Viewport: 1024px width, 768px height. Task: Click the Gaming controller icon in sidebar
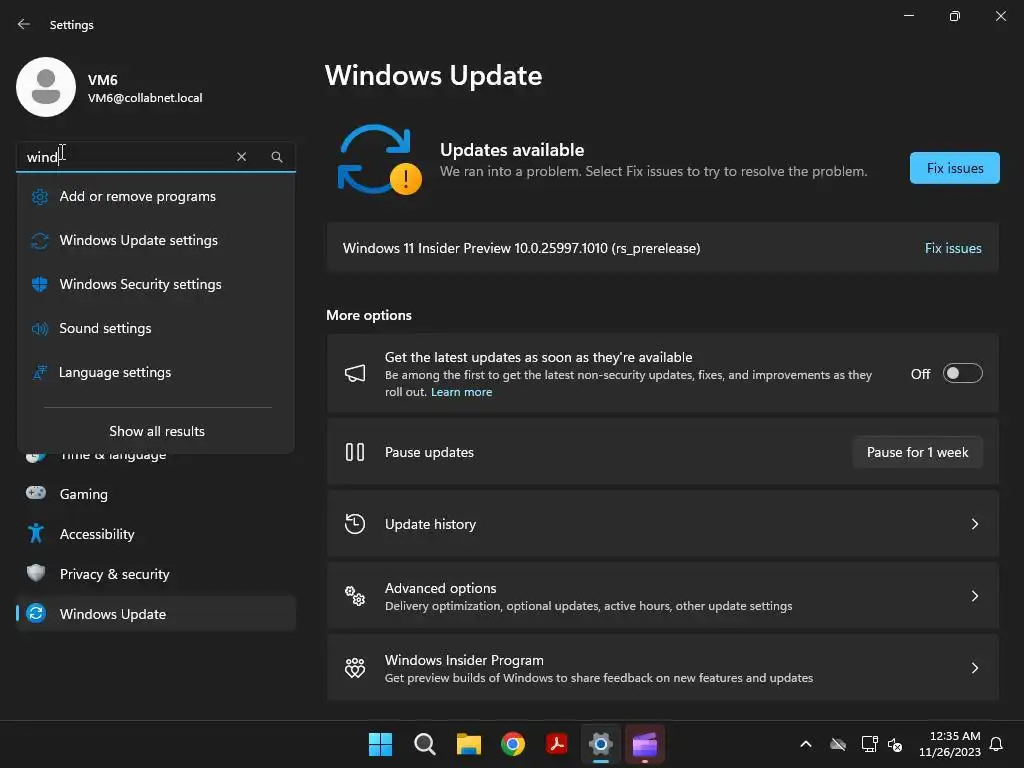(x=36, y=493)
